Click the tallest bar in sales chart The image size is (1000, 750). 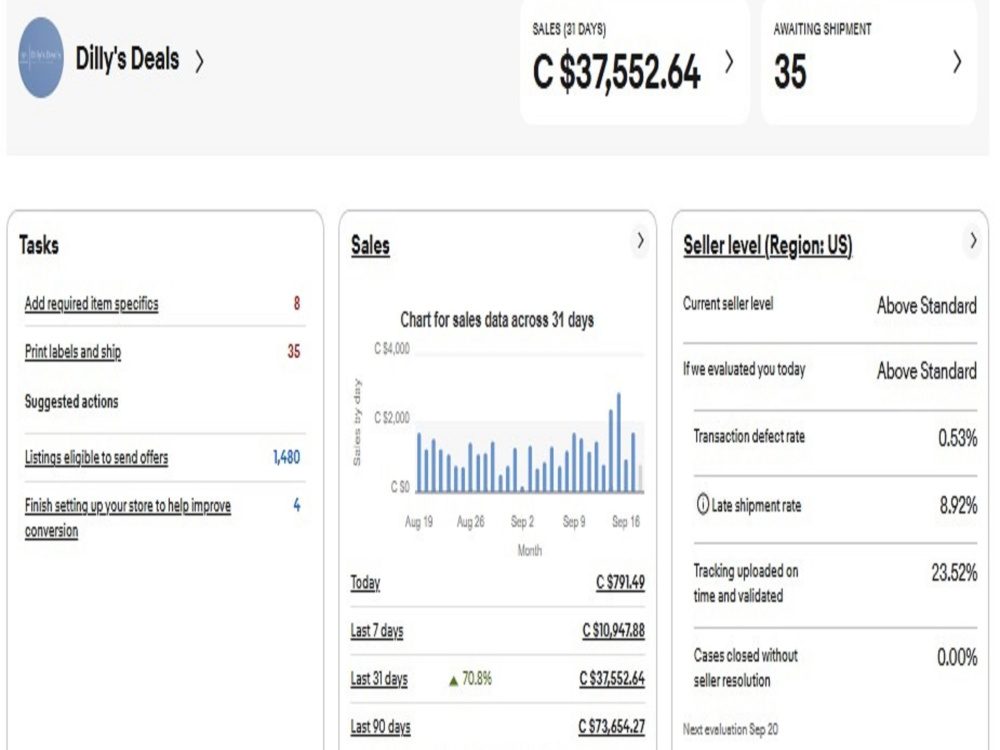[619, 443]
